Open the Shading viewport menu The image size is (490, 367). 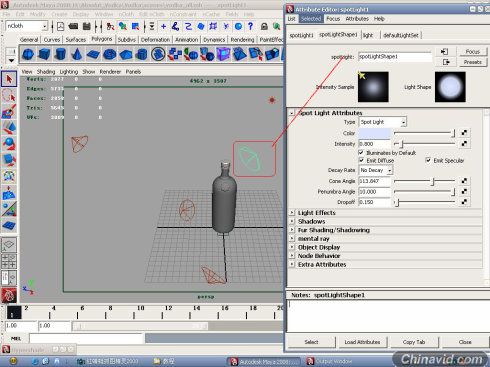pos(46,72)
